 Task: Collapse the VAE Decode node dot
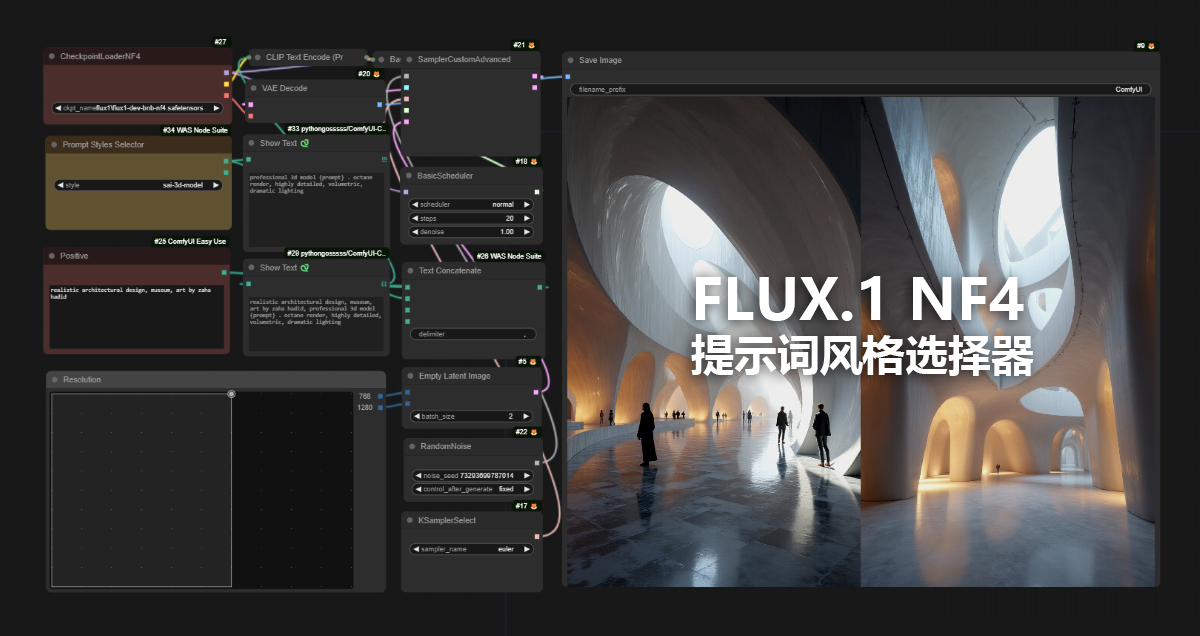click(254, 88)
